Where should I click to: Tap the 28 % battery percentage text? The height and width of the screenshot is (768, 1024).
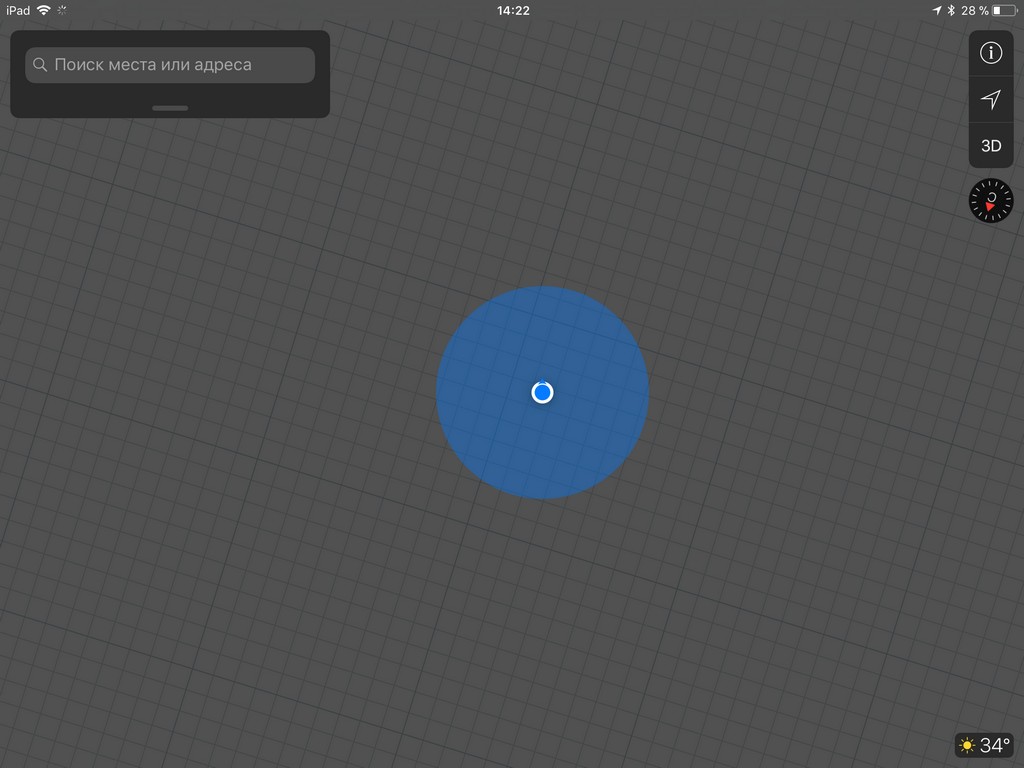click(974, 10)
